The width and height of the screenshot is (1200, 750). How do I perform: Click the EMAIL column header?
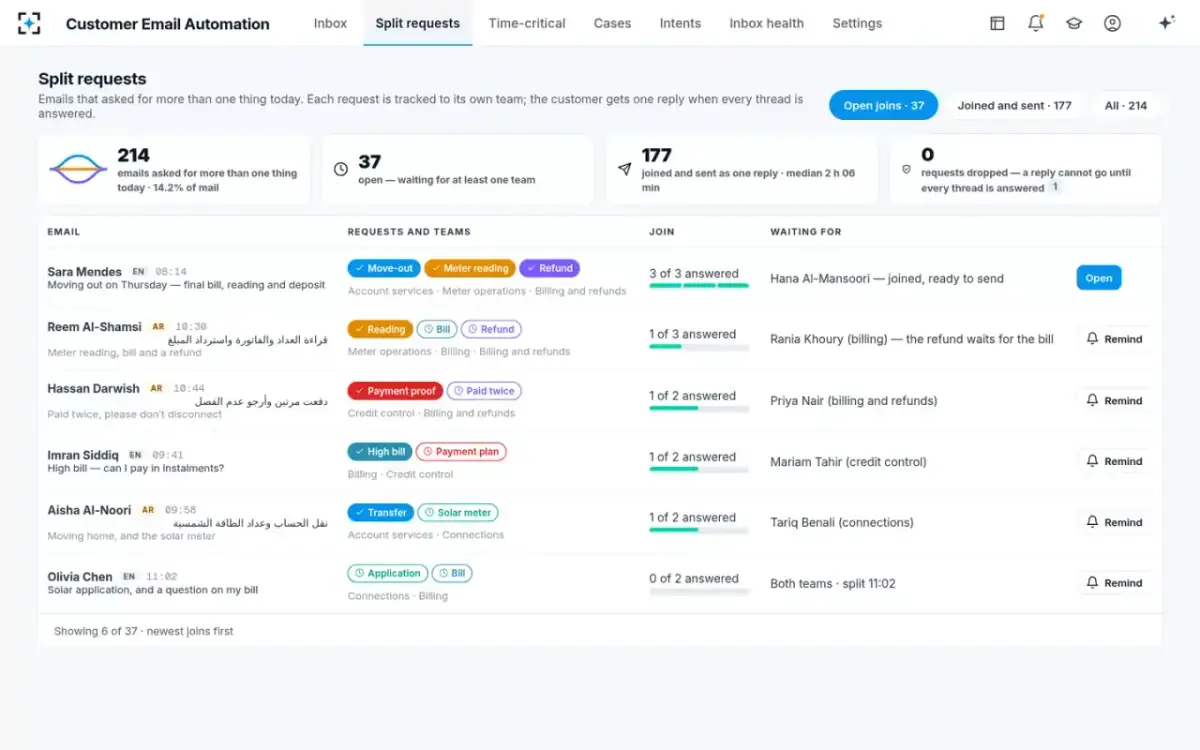click(x=64, y=232)
